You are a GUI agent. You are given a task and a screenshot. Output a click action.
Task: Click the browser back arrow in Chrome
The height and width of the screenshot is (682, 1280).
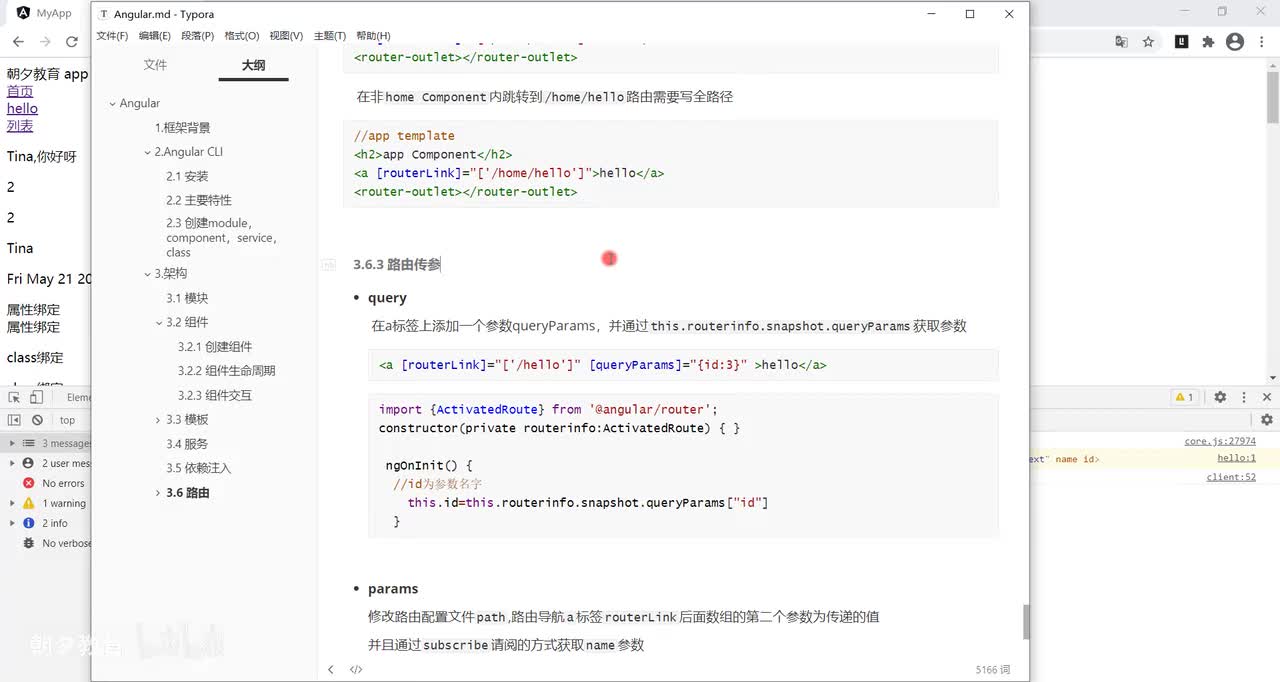tap(18, 42)
